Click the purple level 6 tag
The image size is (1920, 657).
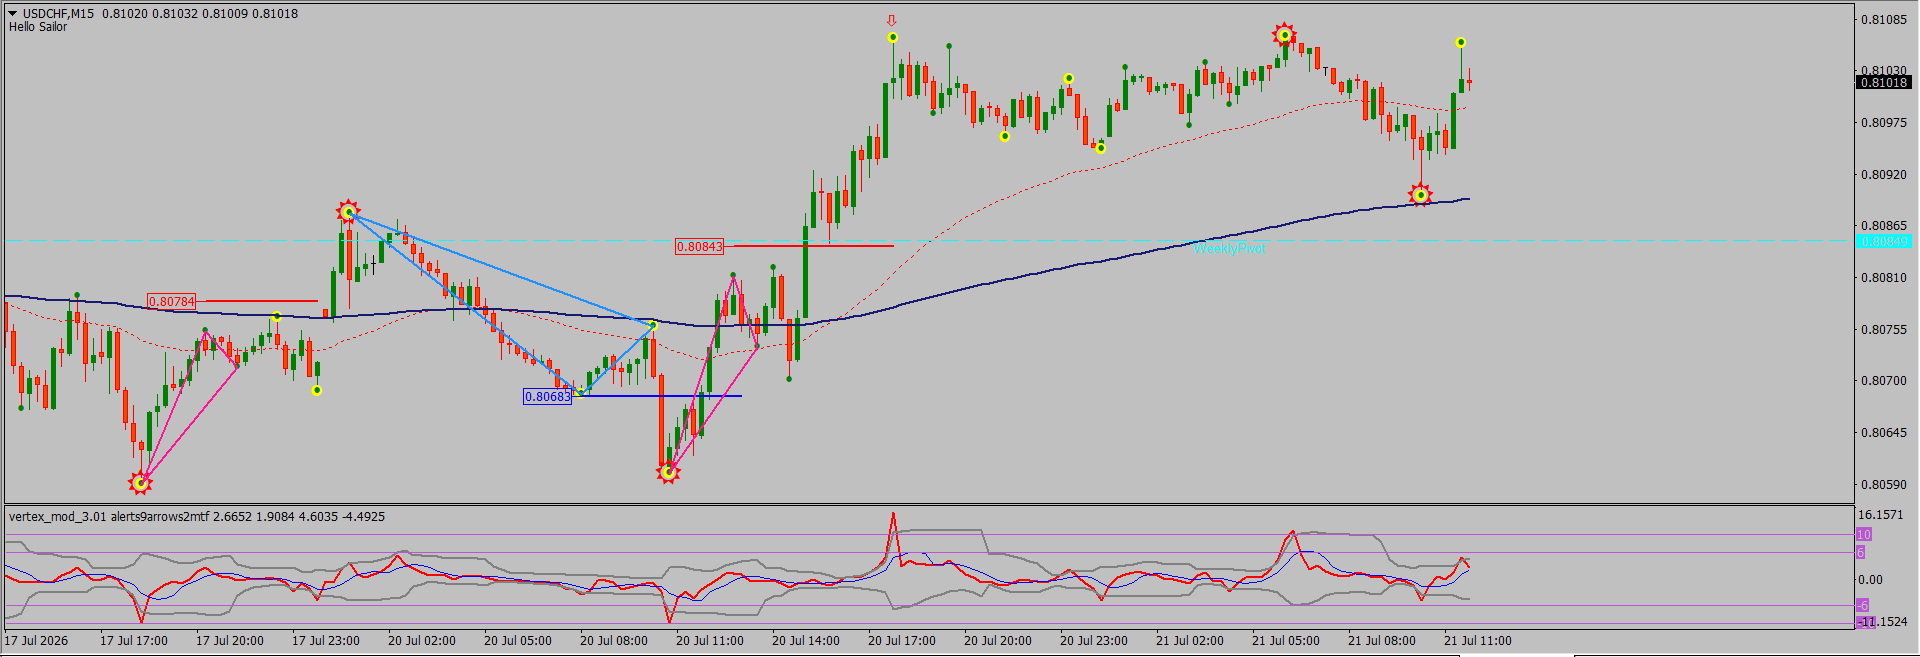(1861, 553)
